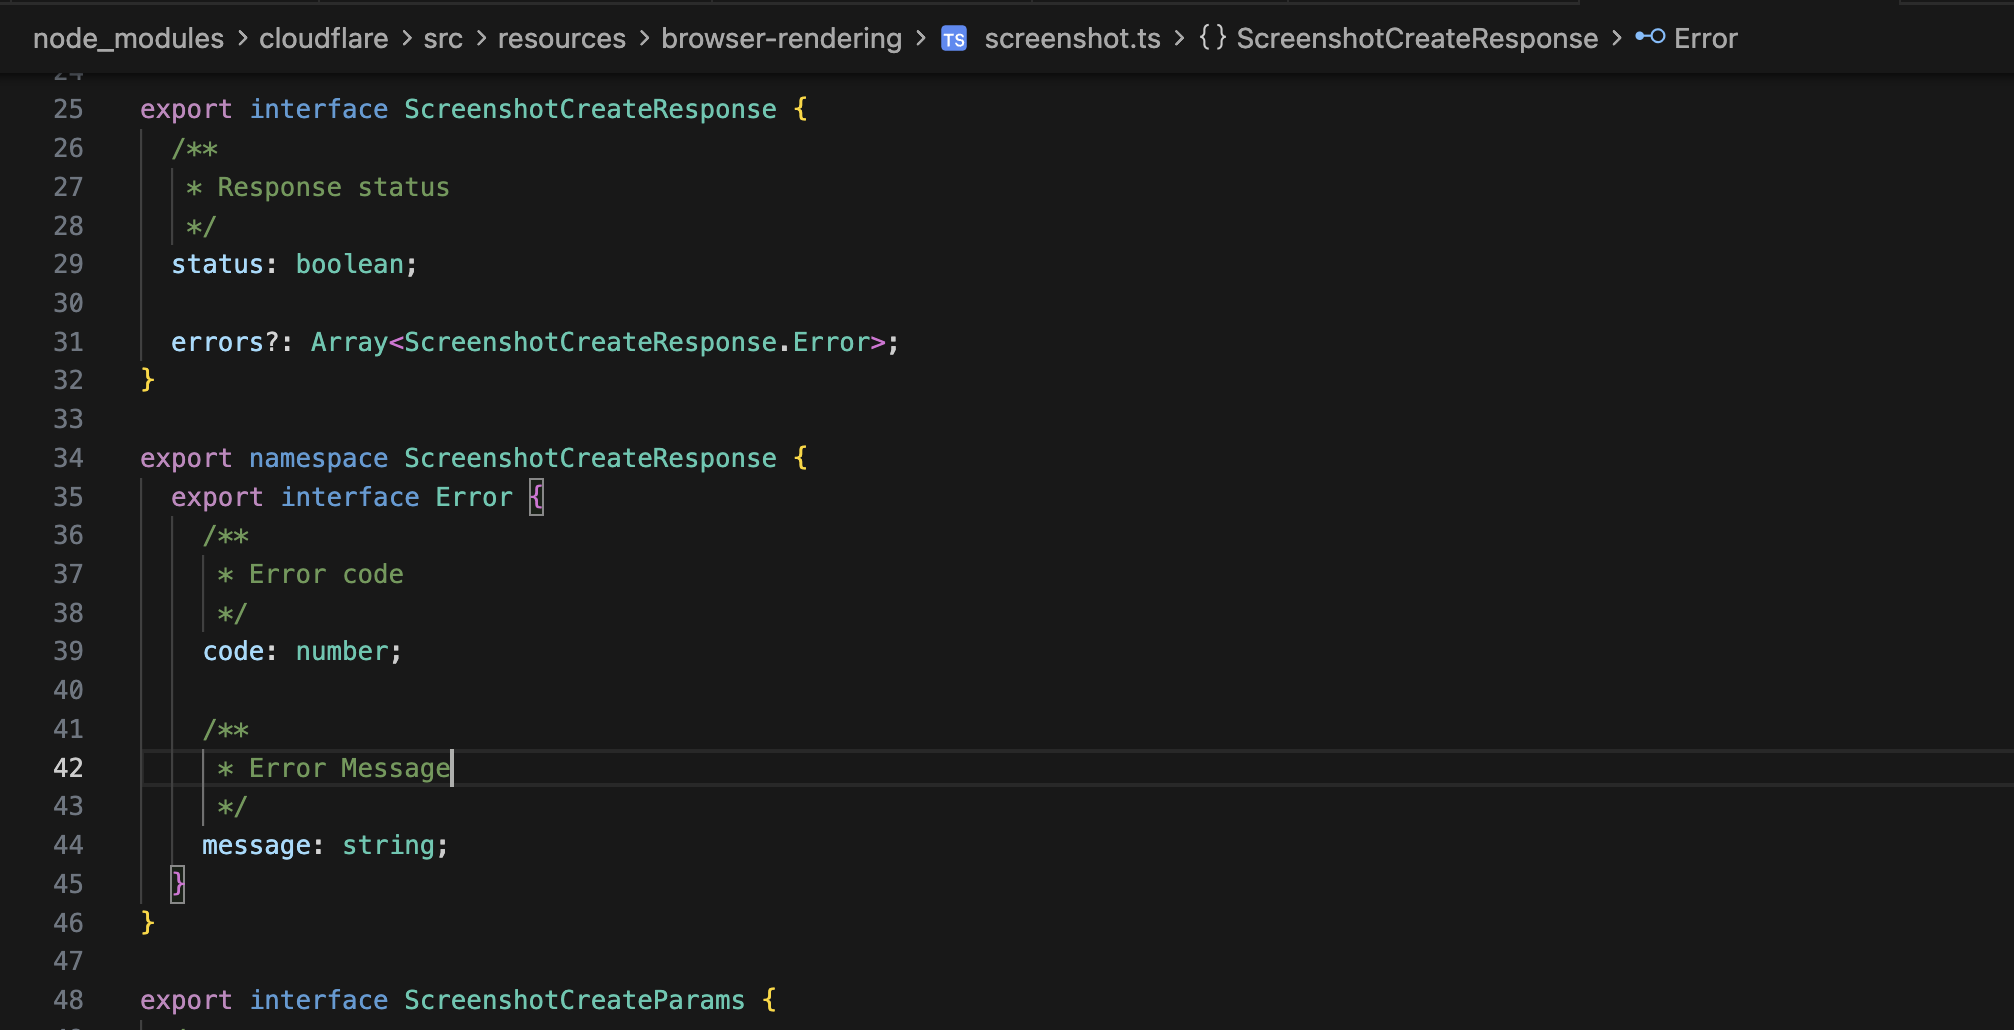Click 'Array' type on line 31
Screen dimensions: 2014x1030
point(349,342)
